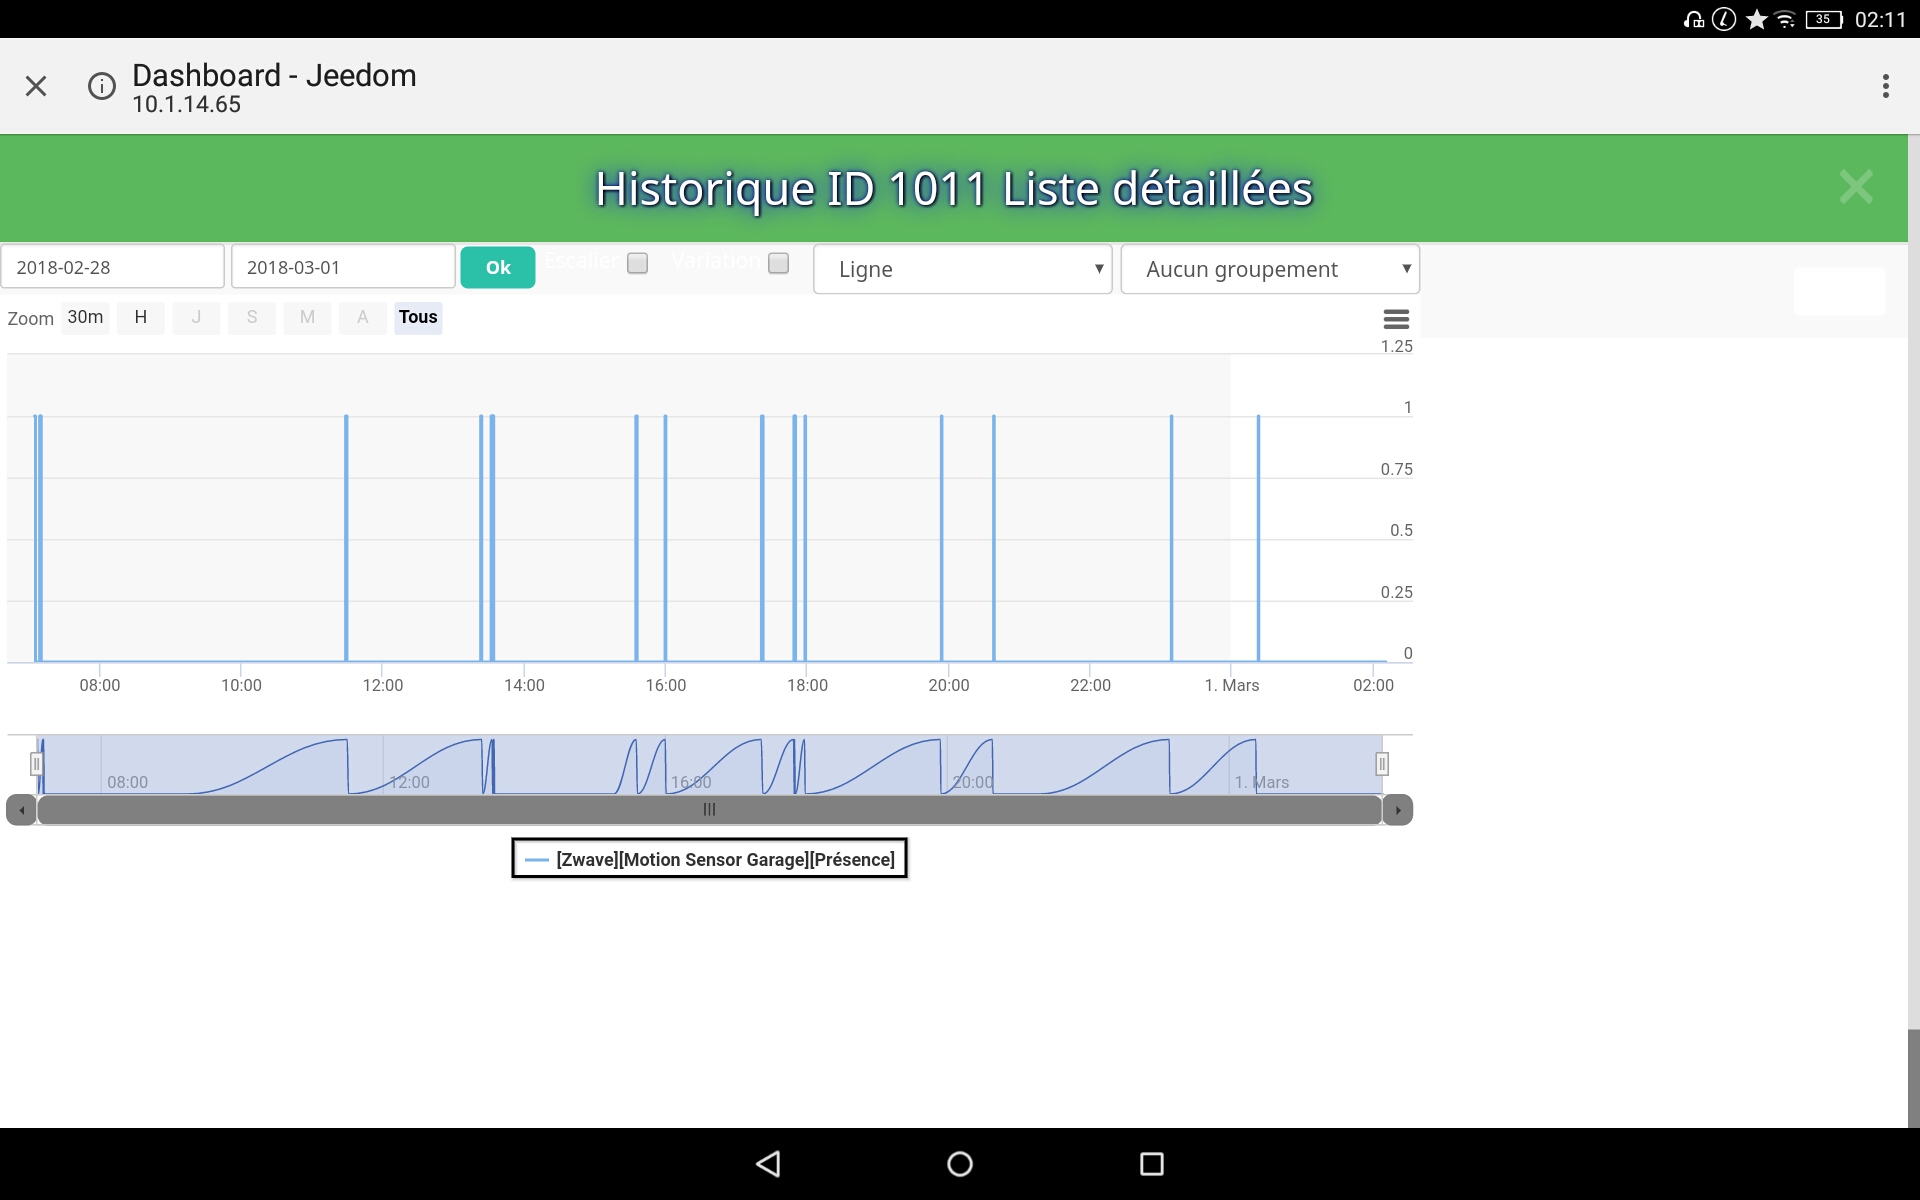
Task: Click the info icon next to Dashboard
Action: pos(102,86)
